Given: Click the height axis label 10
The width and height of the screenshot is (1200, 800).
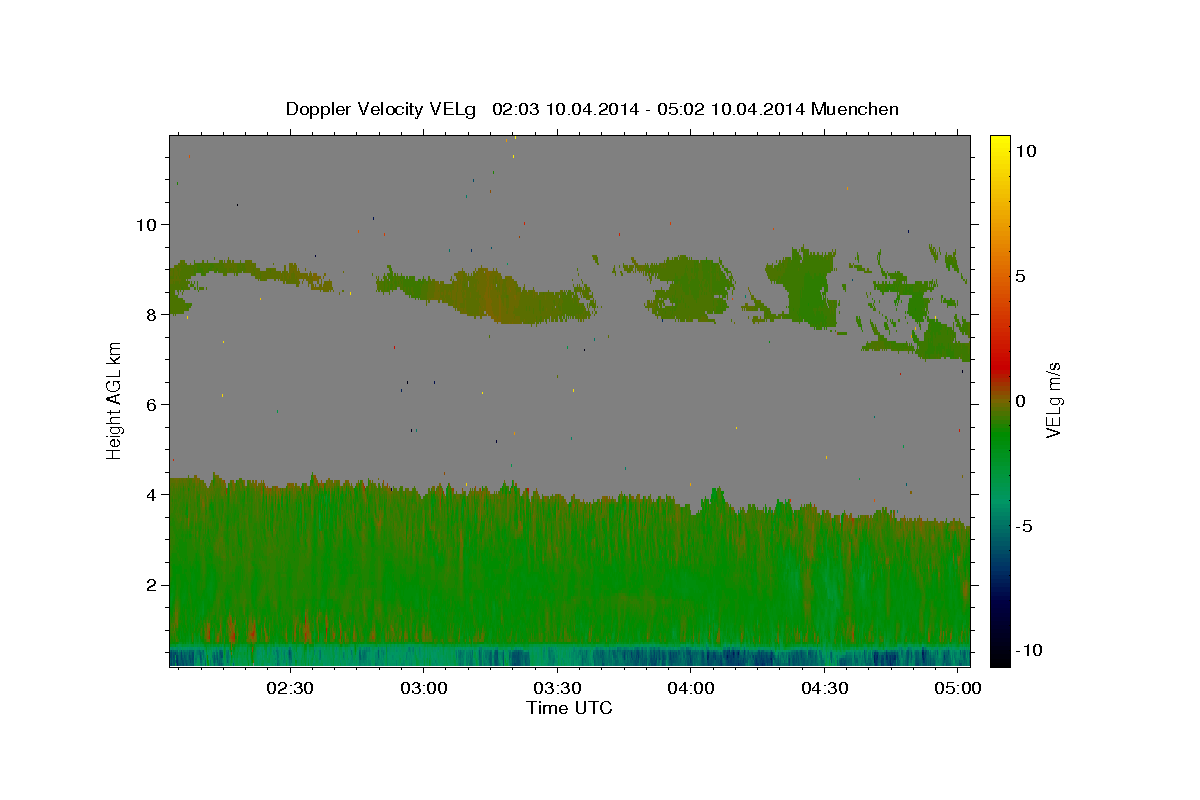Looking at the screenshot, I should point(146,224).
